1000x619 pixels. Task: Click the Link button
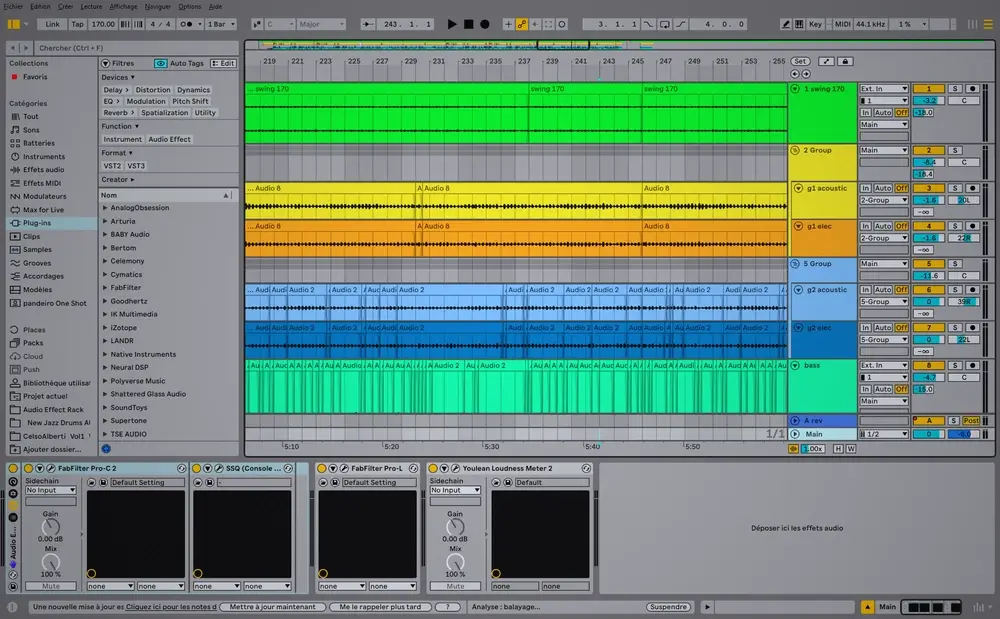52,24
